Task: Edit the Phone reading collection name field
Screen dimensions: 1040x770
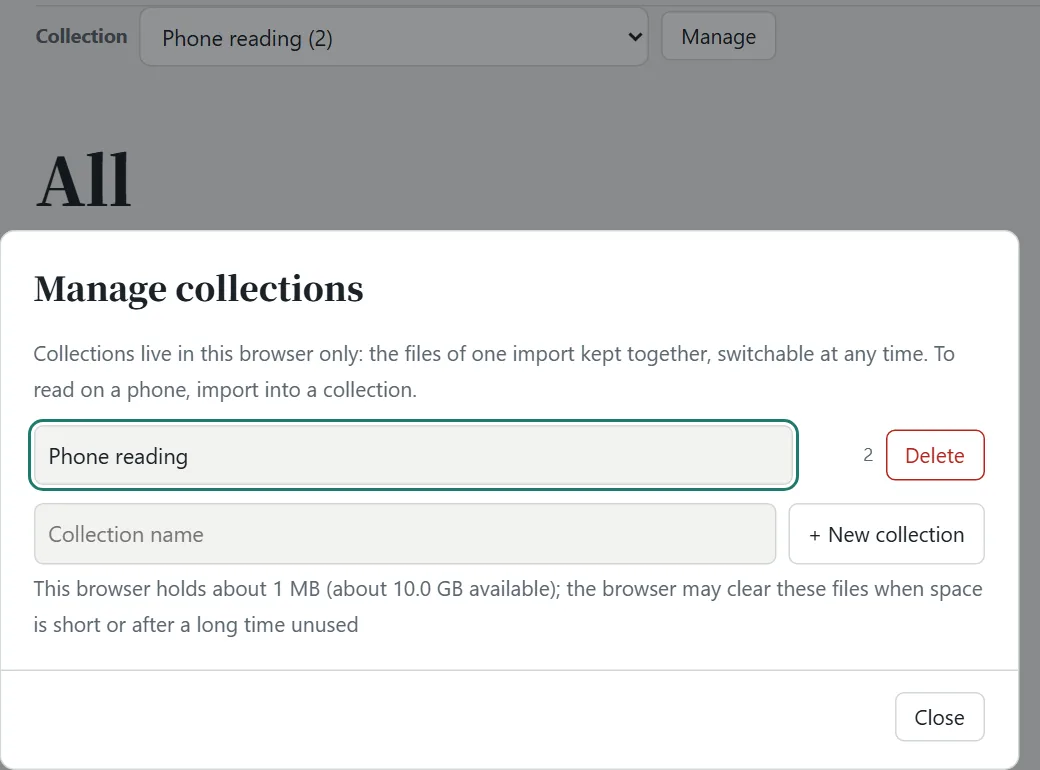Action: (x=413, y=456)
